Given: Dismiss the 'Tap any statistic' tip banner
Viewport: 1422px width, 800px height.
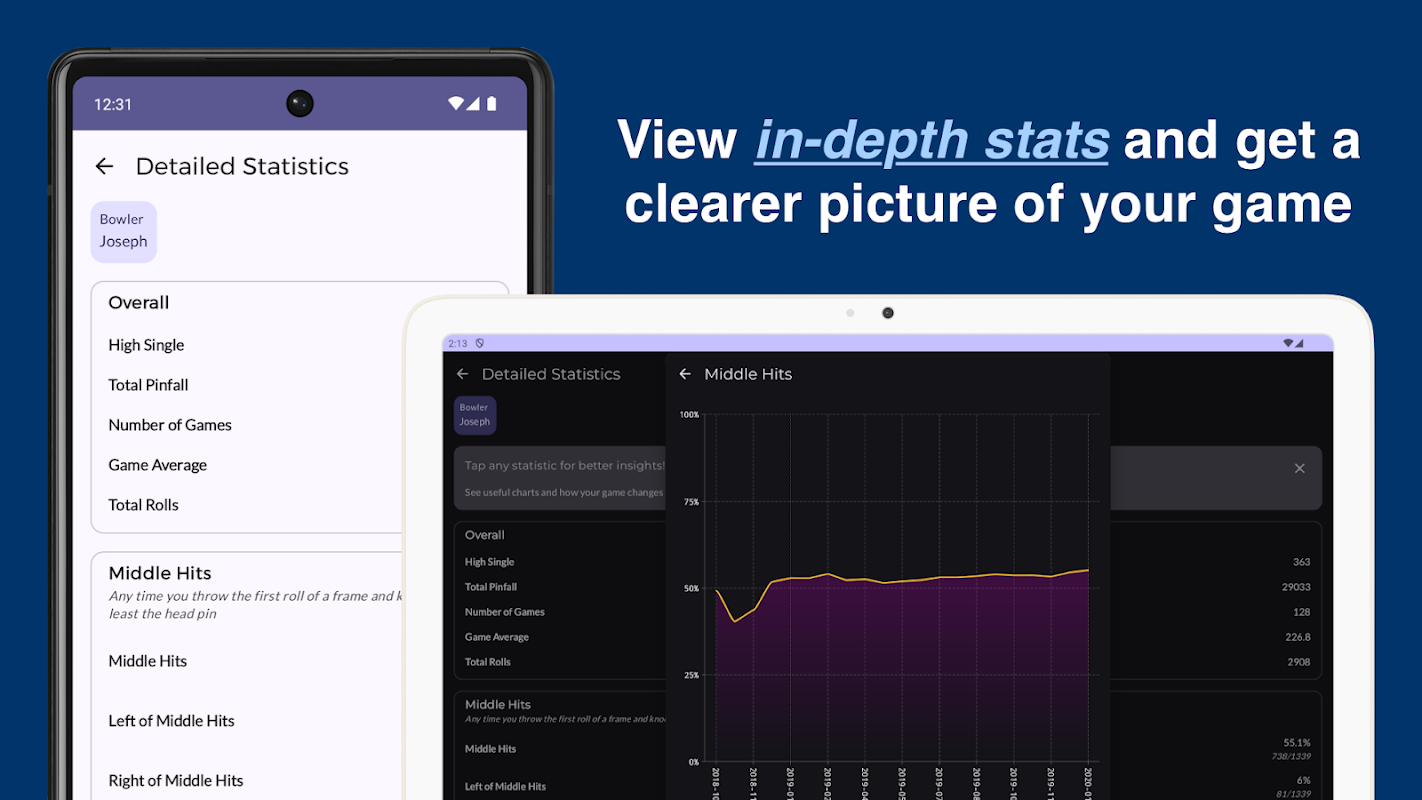Looking at the screenshot, I should pos(1299,468).
